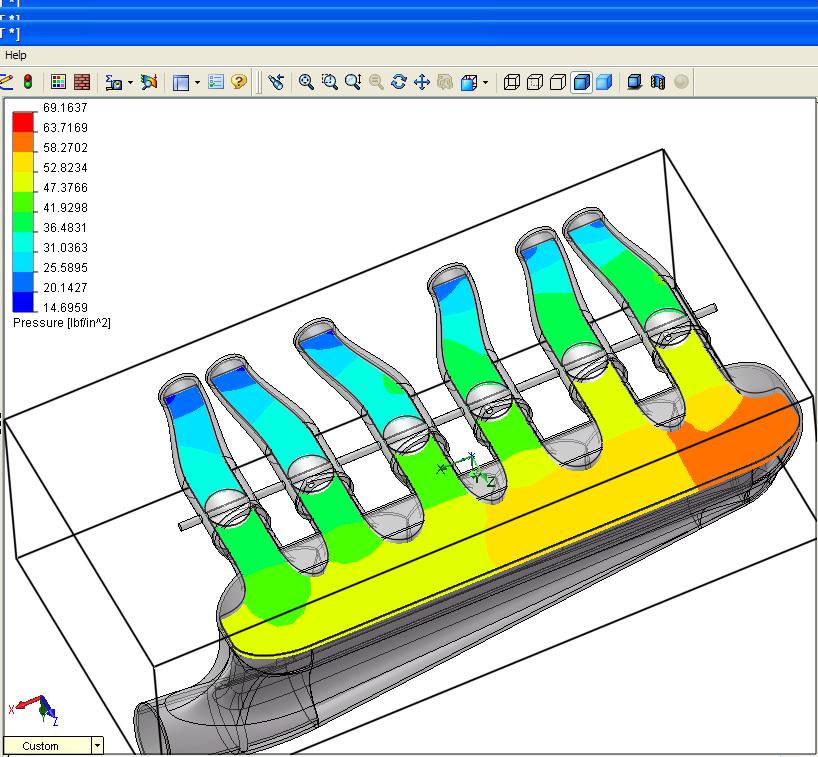The image size is (818, 757).
Task: Click the brick wall texture icon
Action: pos(82,82)
